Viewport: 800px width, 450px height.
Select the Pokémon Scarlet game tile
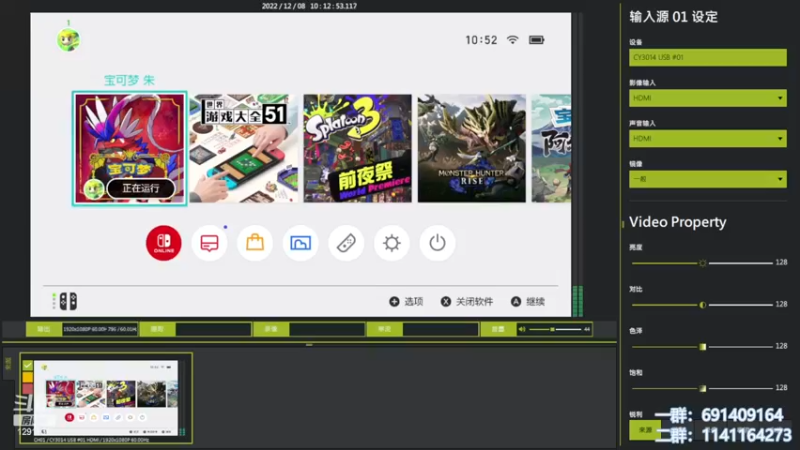pos(130,148)
